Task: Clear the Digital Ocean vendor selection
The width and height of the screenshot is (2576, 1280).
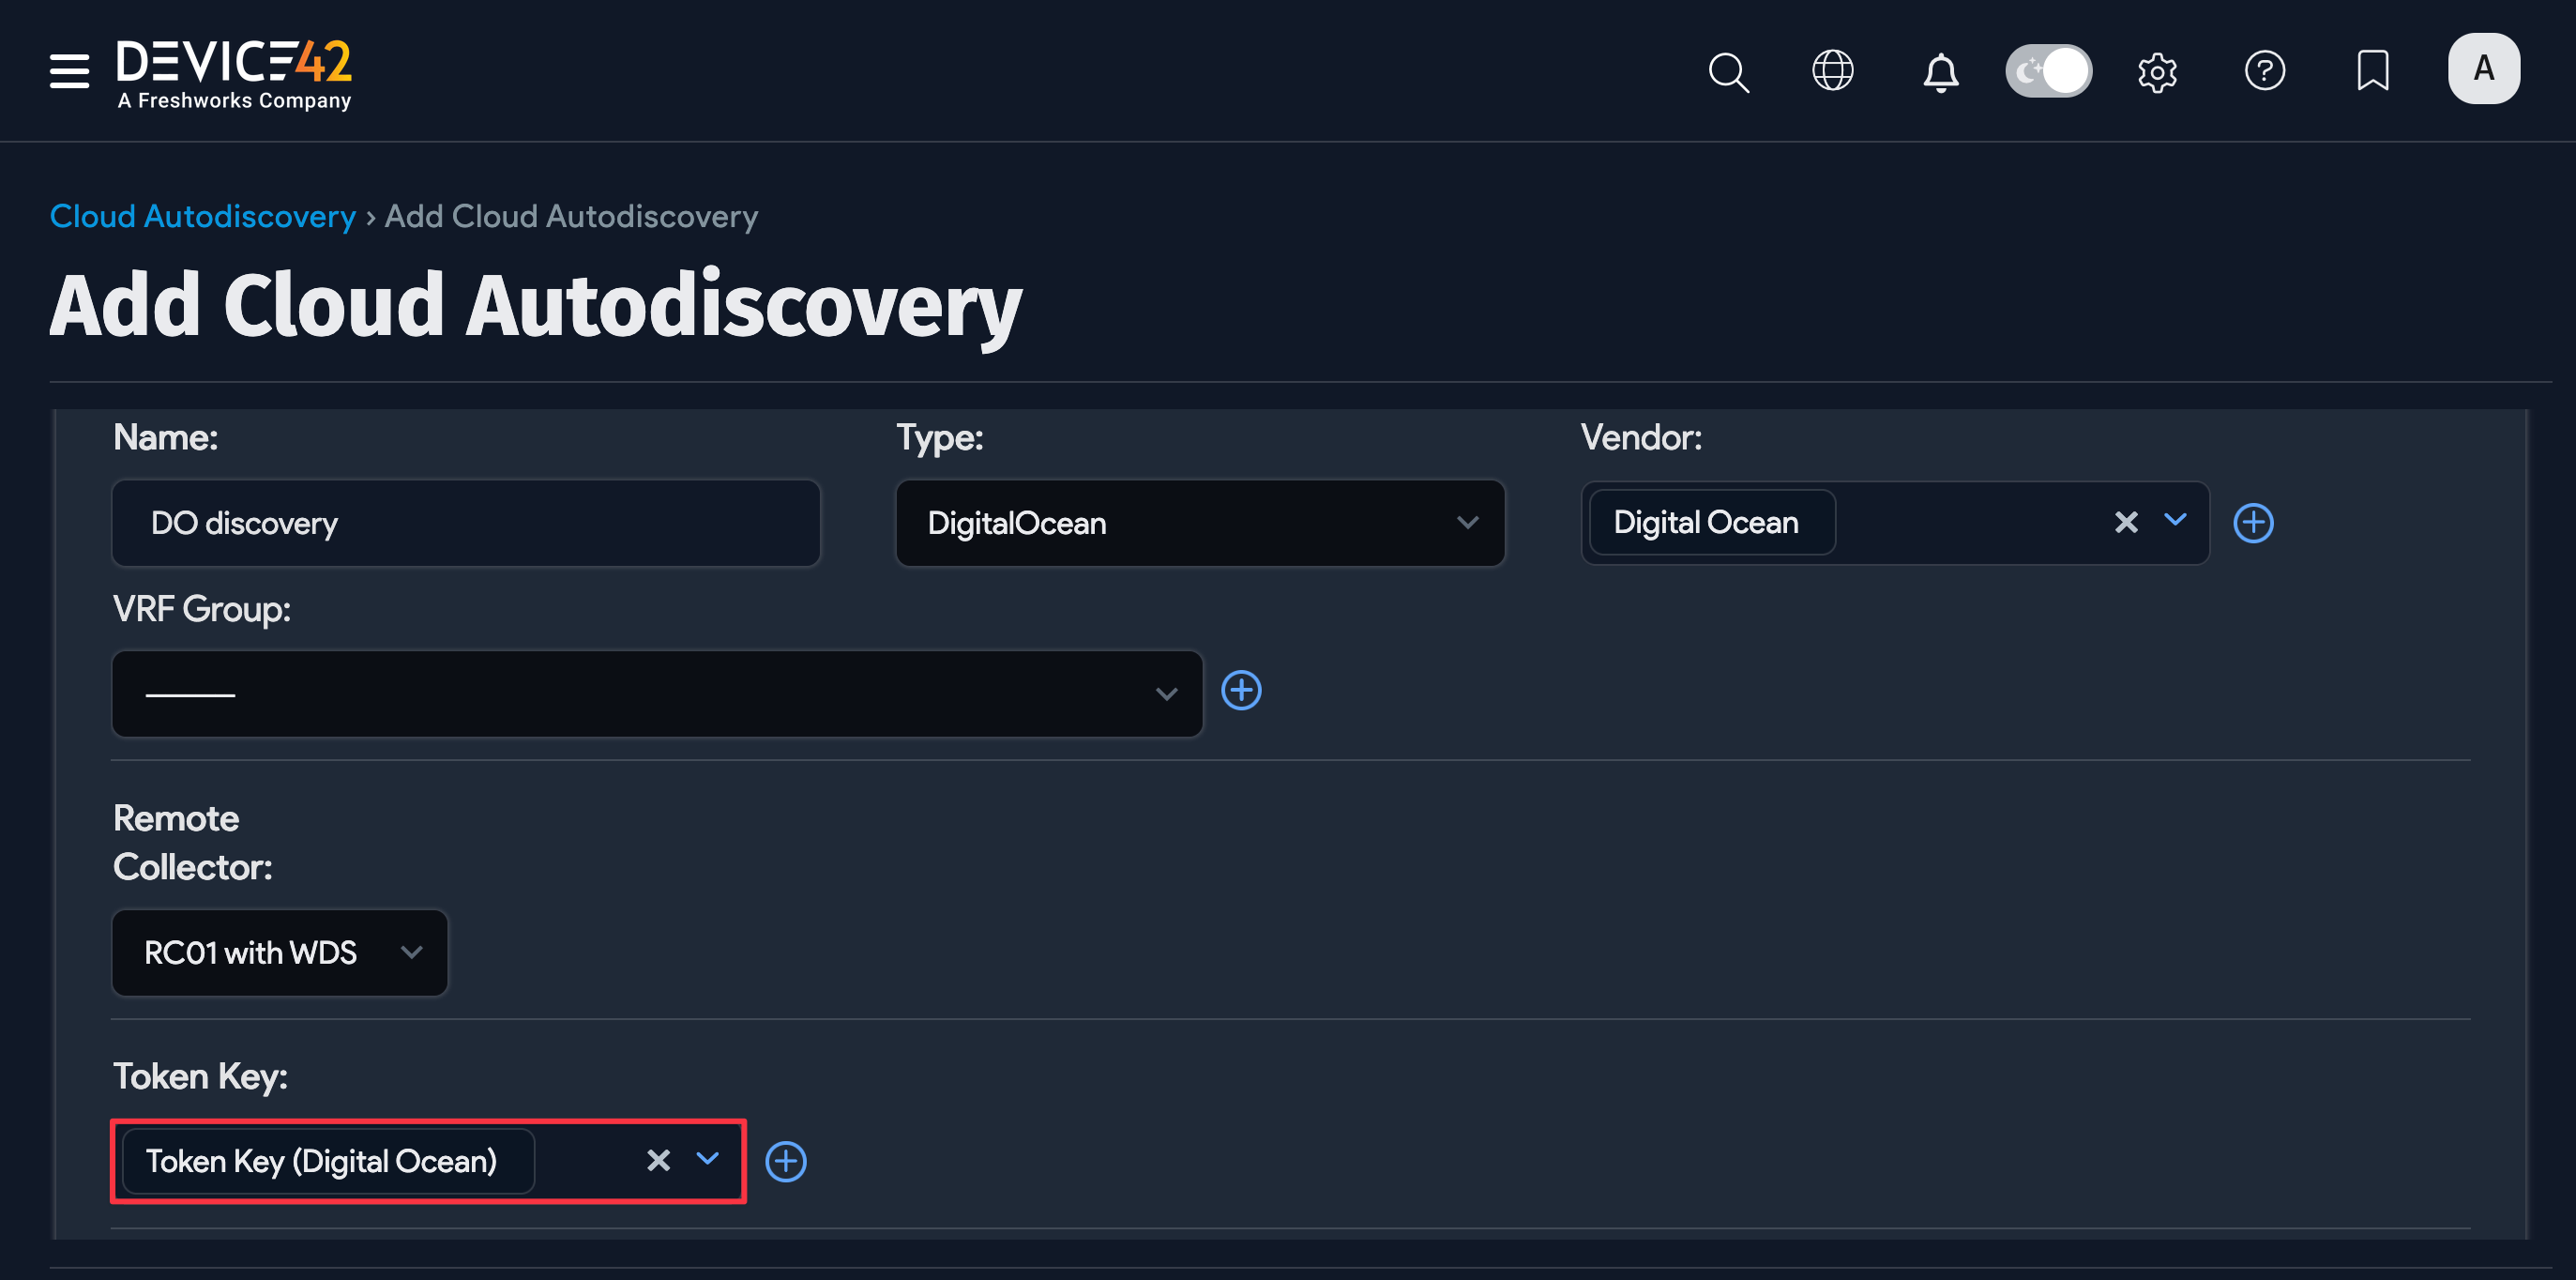Action: [2125, 522]
